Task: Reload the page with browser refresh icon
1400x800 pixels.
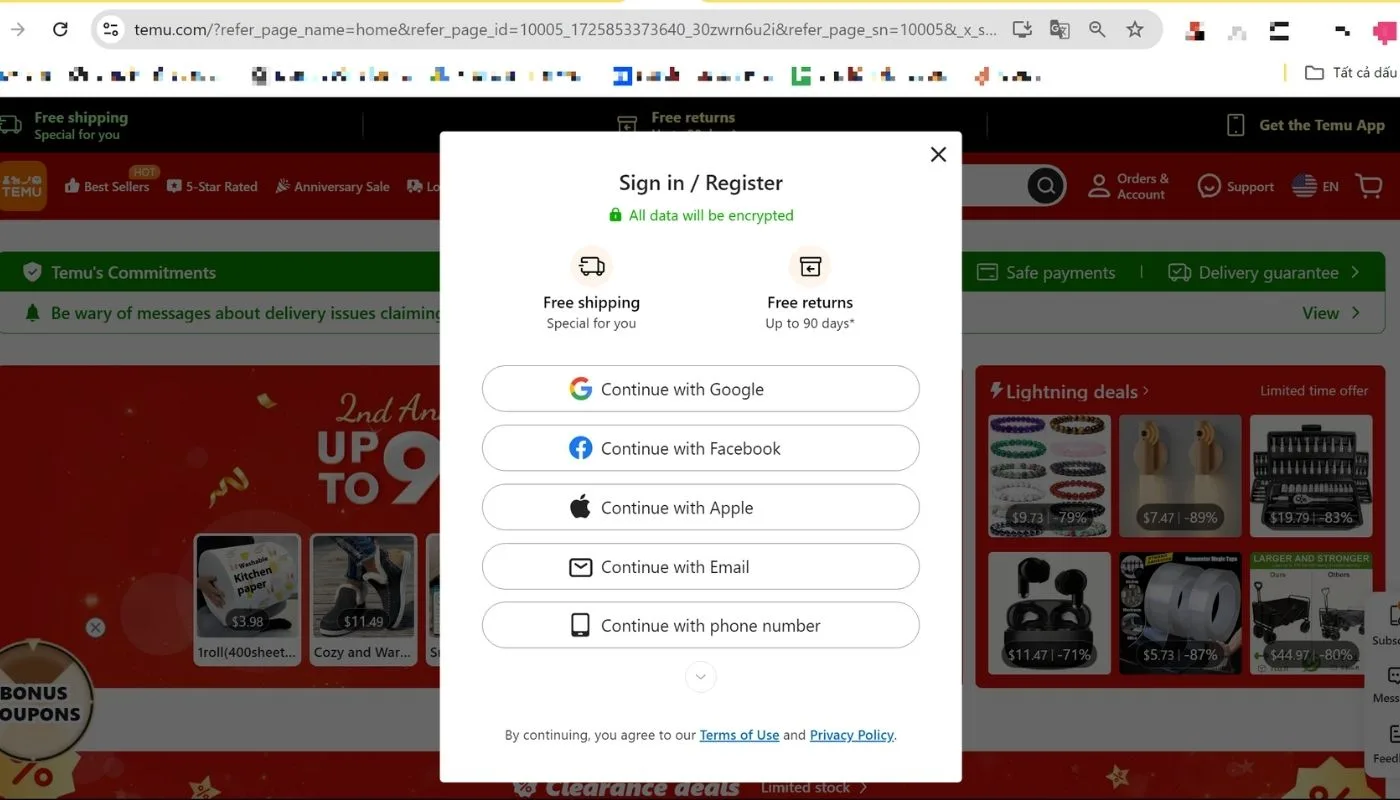Action: click(x=60, y=29)
